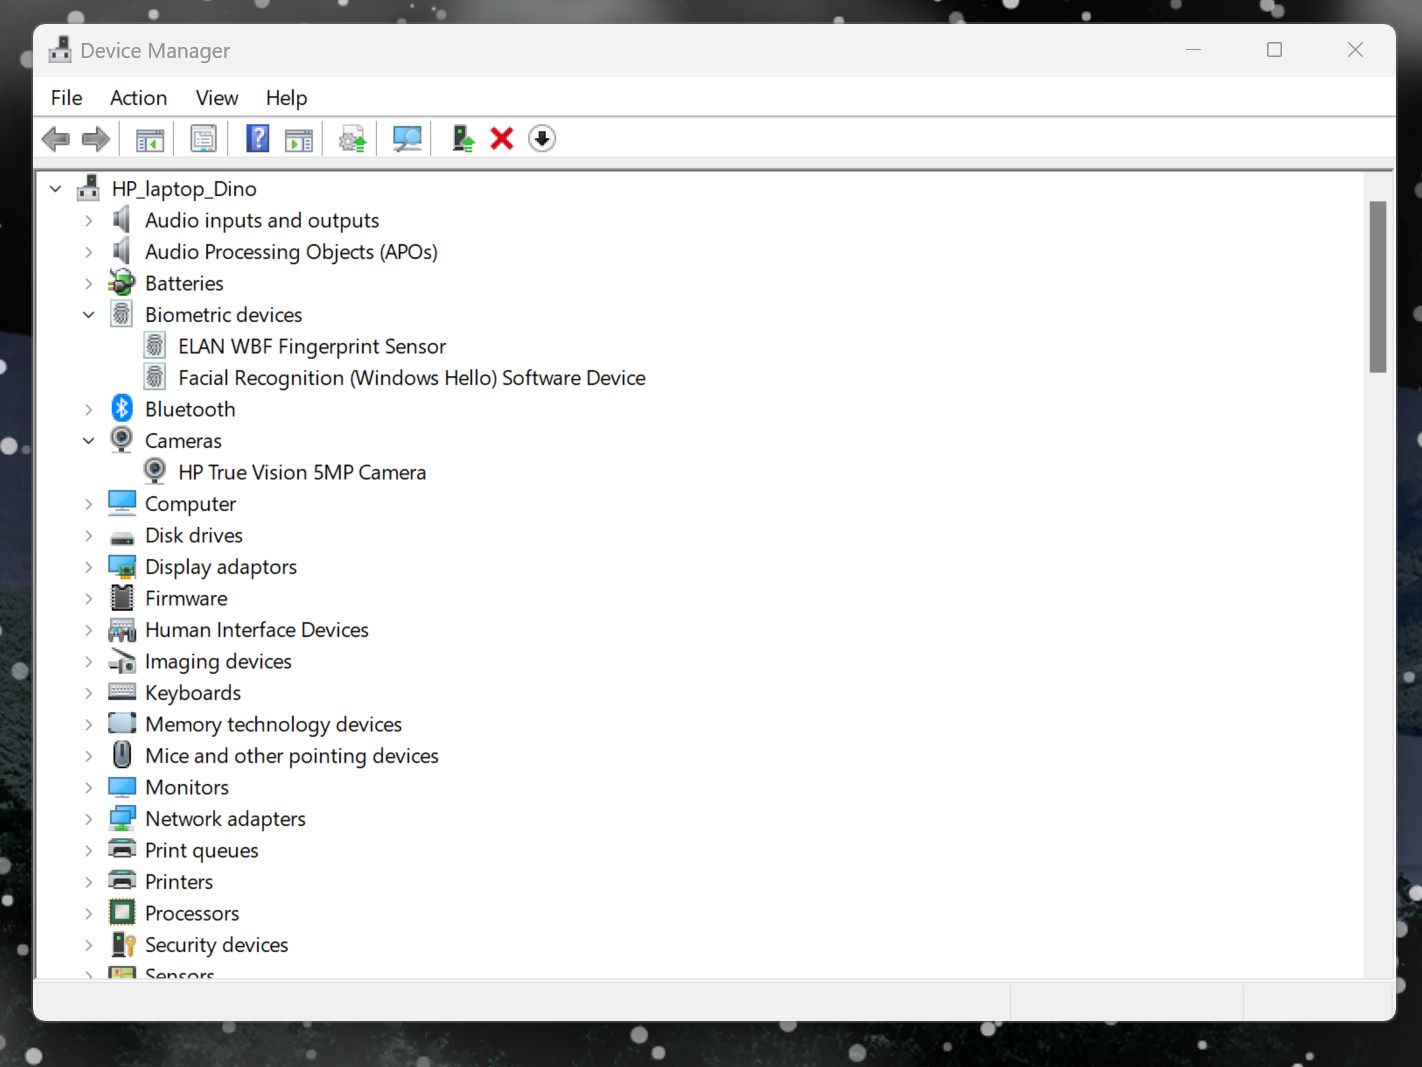Select the HP True Vision 5MP Camera

302,471
